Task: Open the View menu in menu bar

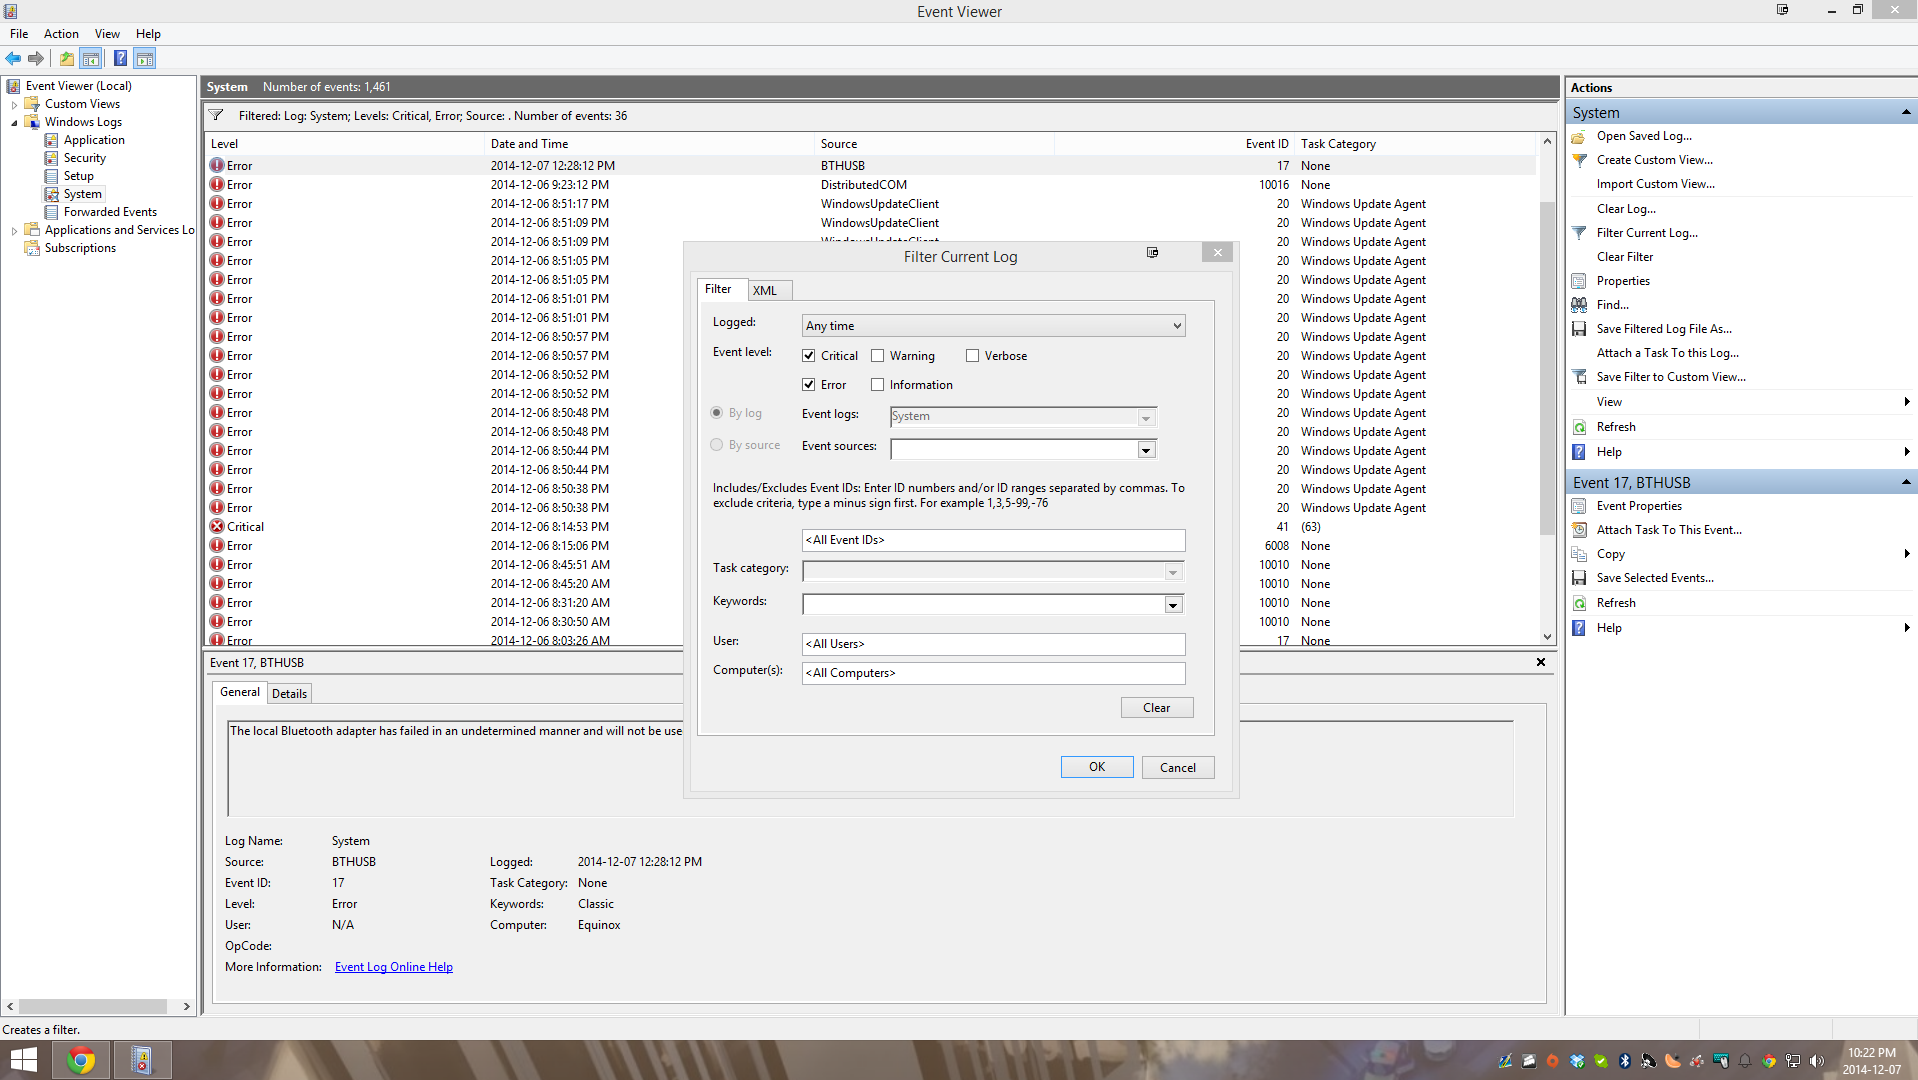Action: point(107,34)
